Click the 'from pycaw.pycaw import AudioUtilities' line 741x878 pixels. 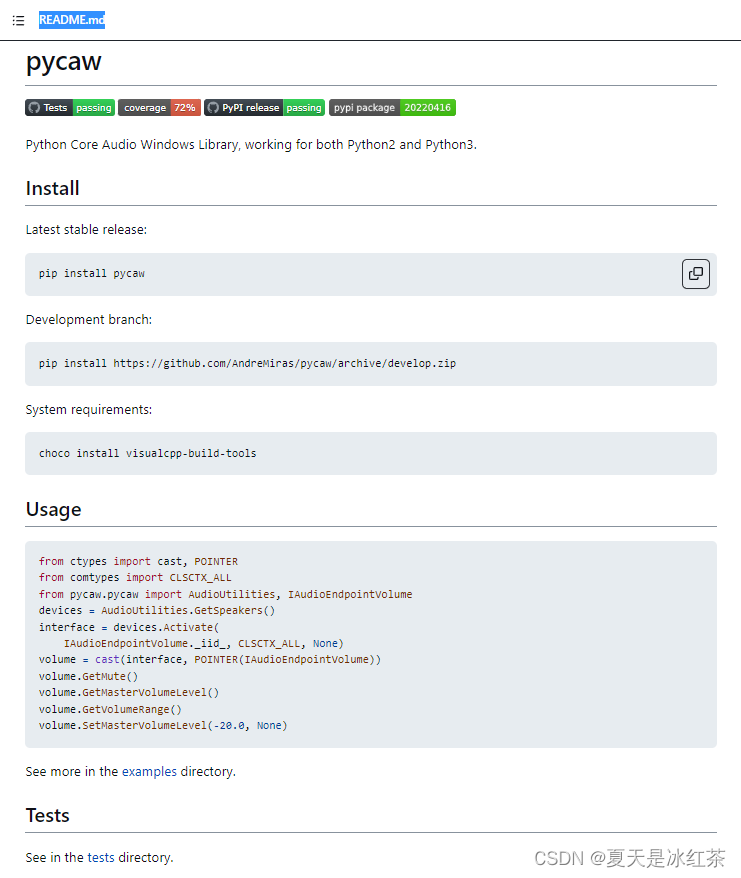[226, 594]
